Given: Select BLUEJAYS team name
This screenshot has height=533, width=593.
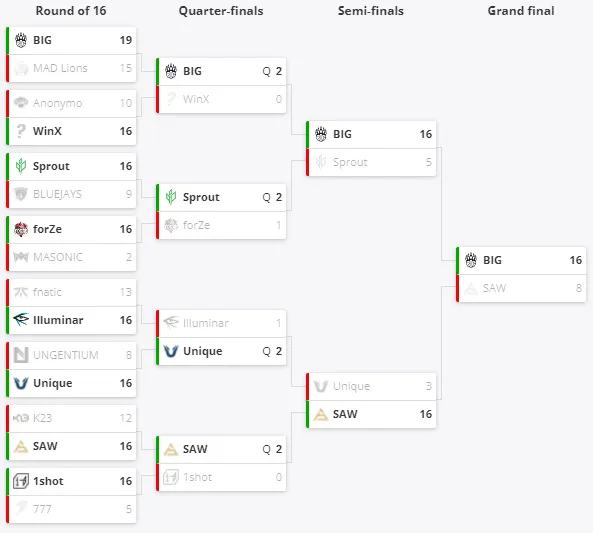Looking at the screenshot, I should click(57, 194).
